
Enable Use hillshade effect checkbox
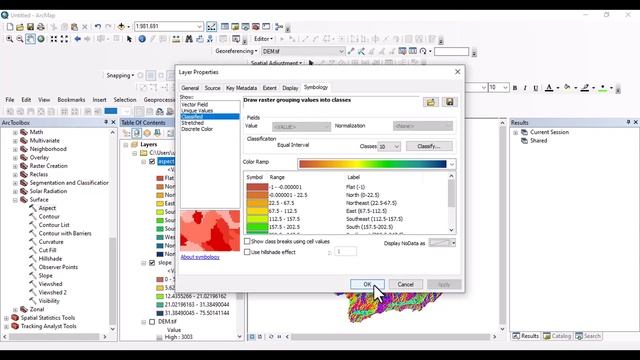click(247, 252)
